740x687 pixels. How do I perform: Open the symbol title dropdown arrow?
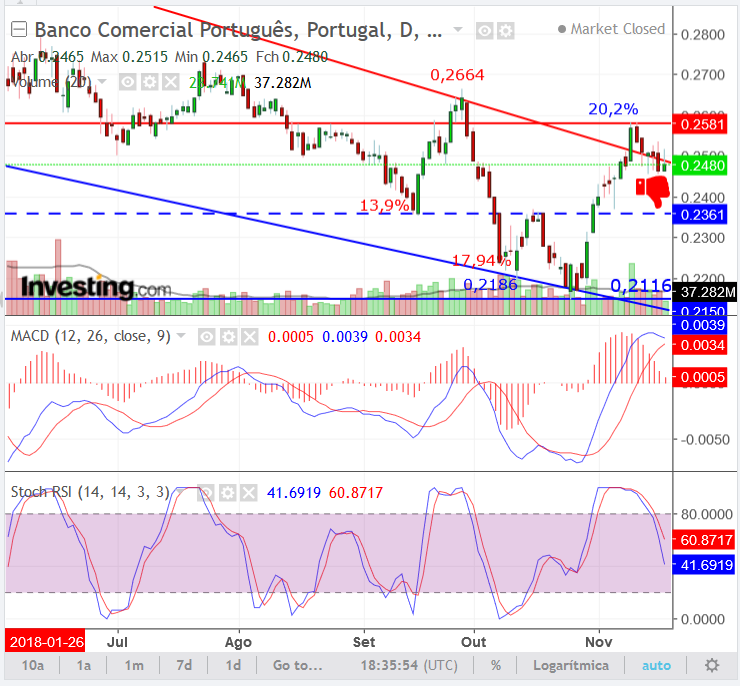pyautogui.click(x=457, y=30)
